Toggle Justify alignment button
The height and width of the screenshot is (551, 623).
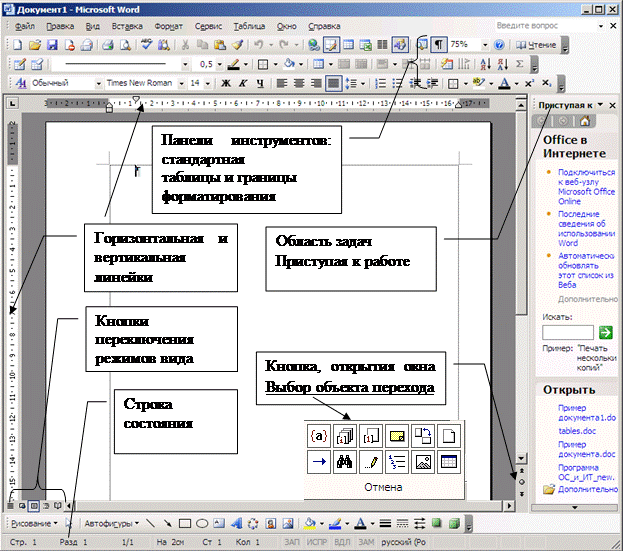coord(333,83)
